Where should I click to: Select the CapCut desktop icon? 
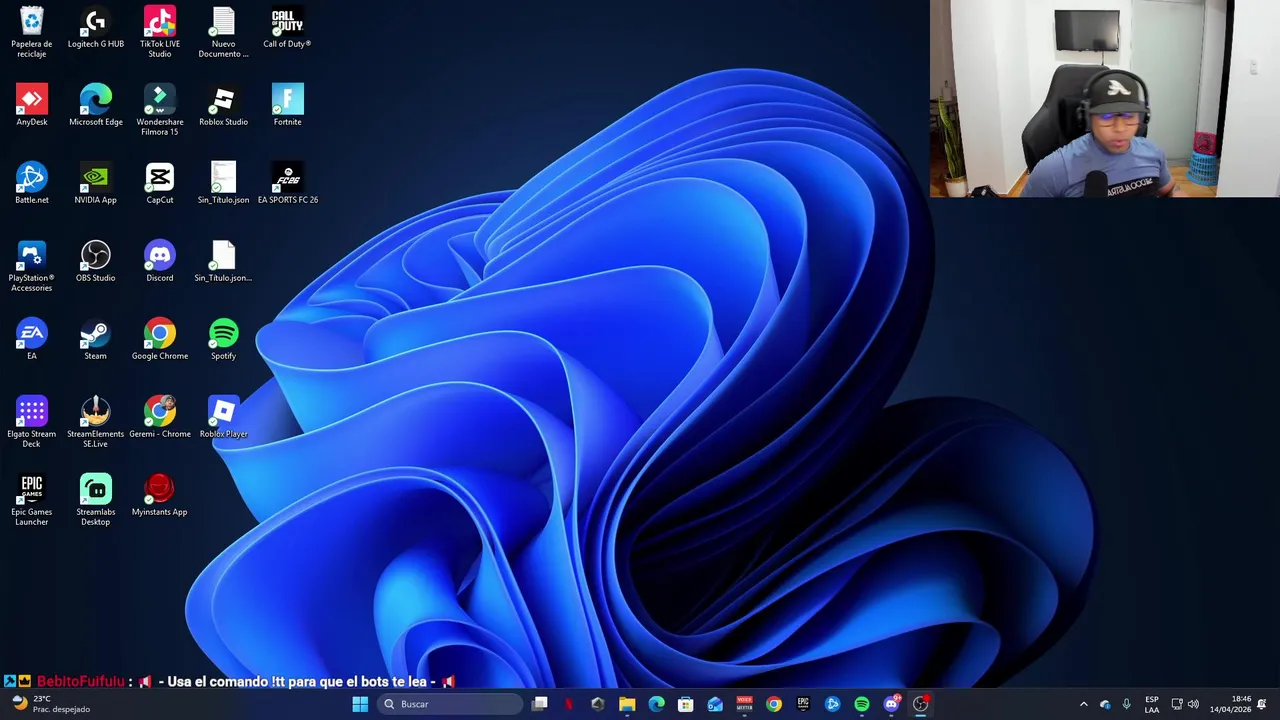point(160,184)
